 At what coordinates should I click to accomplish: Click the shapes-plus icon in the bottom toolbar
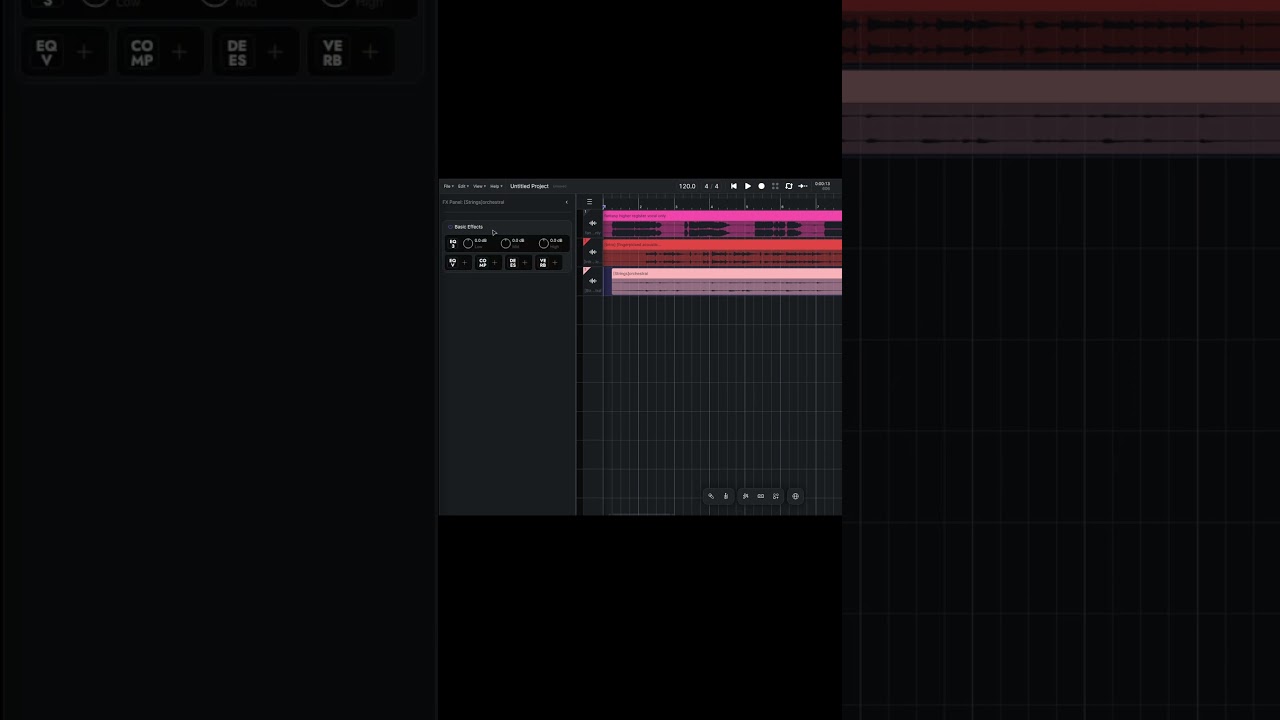[775, 496]
